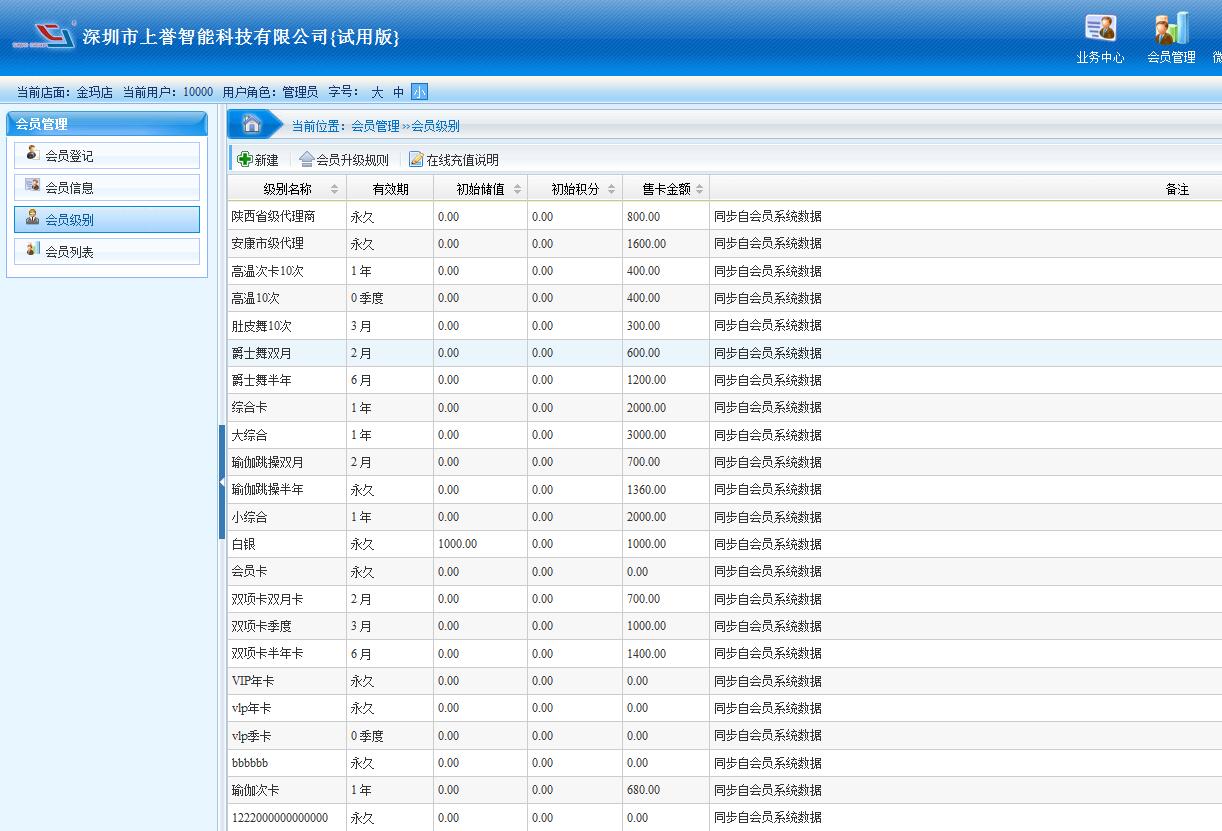Set font size to 中
The height and width of the screenshot is (831, 1222).
coord(398,92)
